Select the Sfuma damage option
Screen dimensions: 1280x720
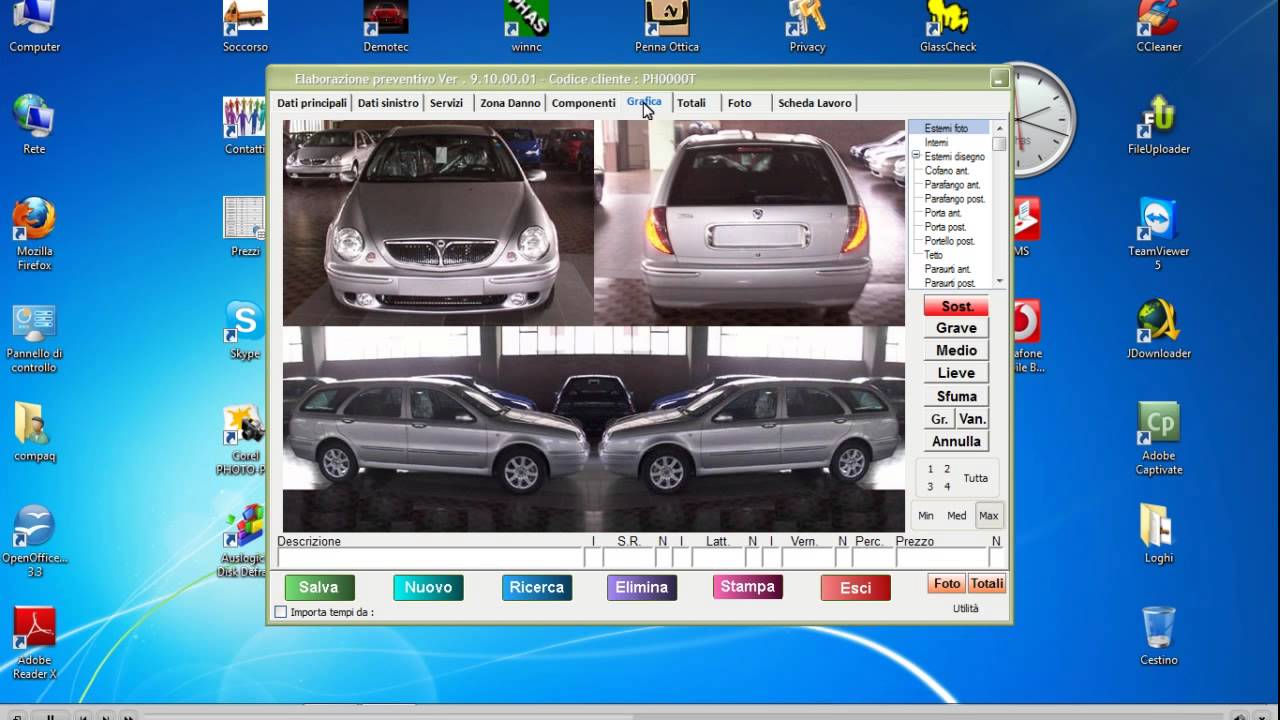pyautogui.click(x=956, y=396)
